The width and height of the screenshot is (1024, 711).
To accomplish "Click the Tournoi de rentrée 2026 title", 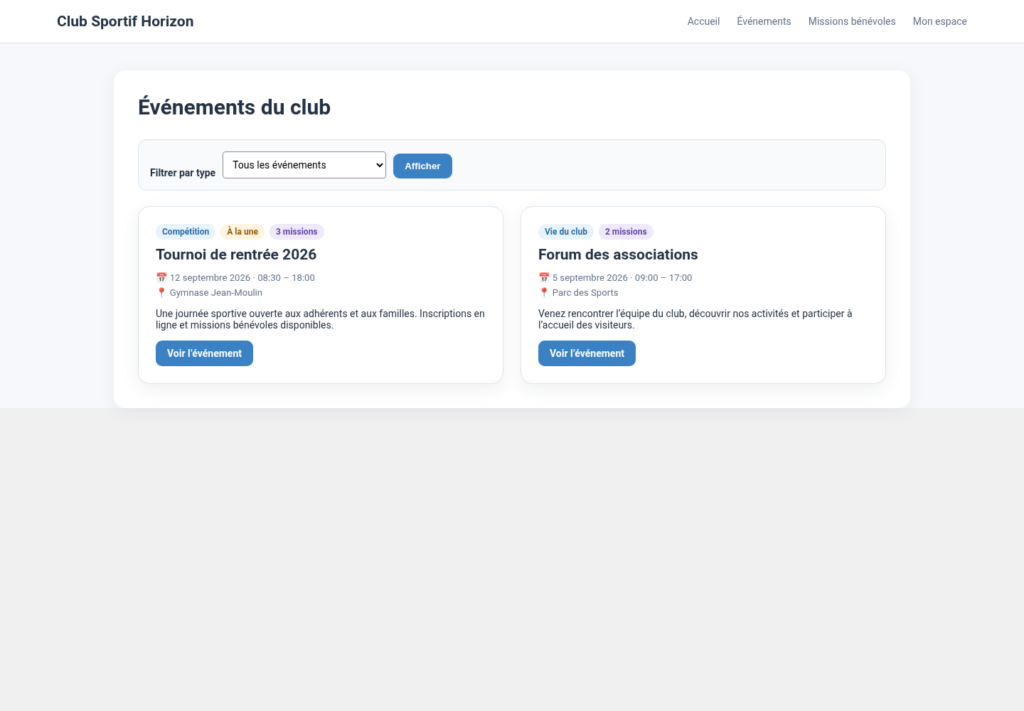I will pyautogui.click(x=236, y=255).
